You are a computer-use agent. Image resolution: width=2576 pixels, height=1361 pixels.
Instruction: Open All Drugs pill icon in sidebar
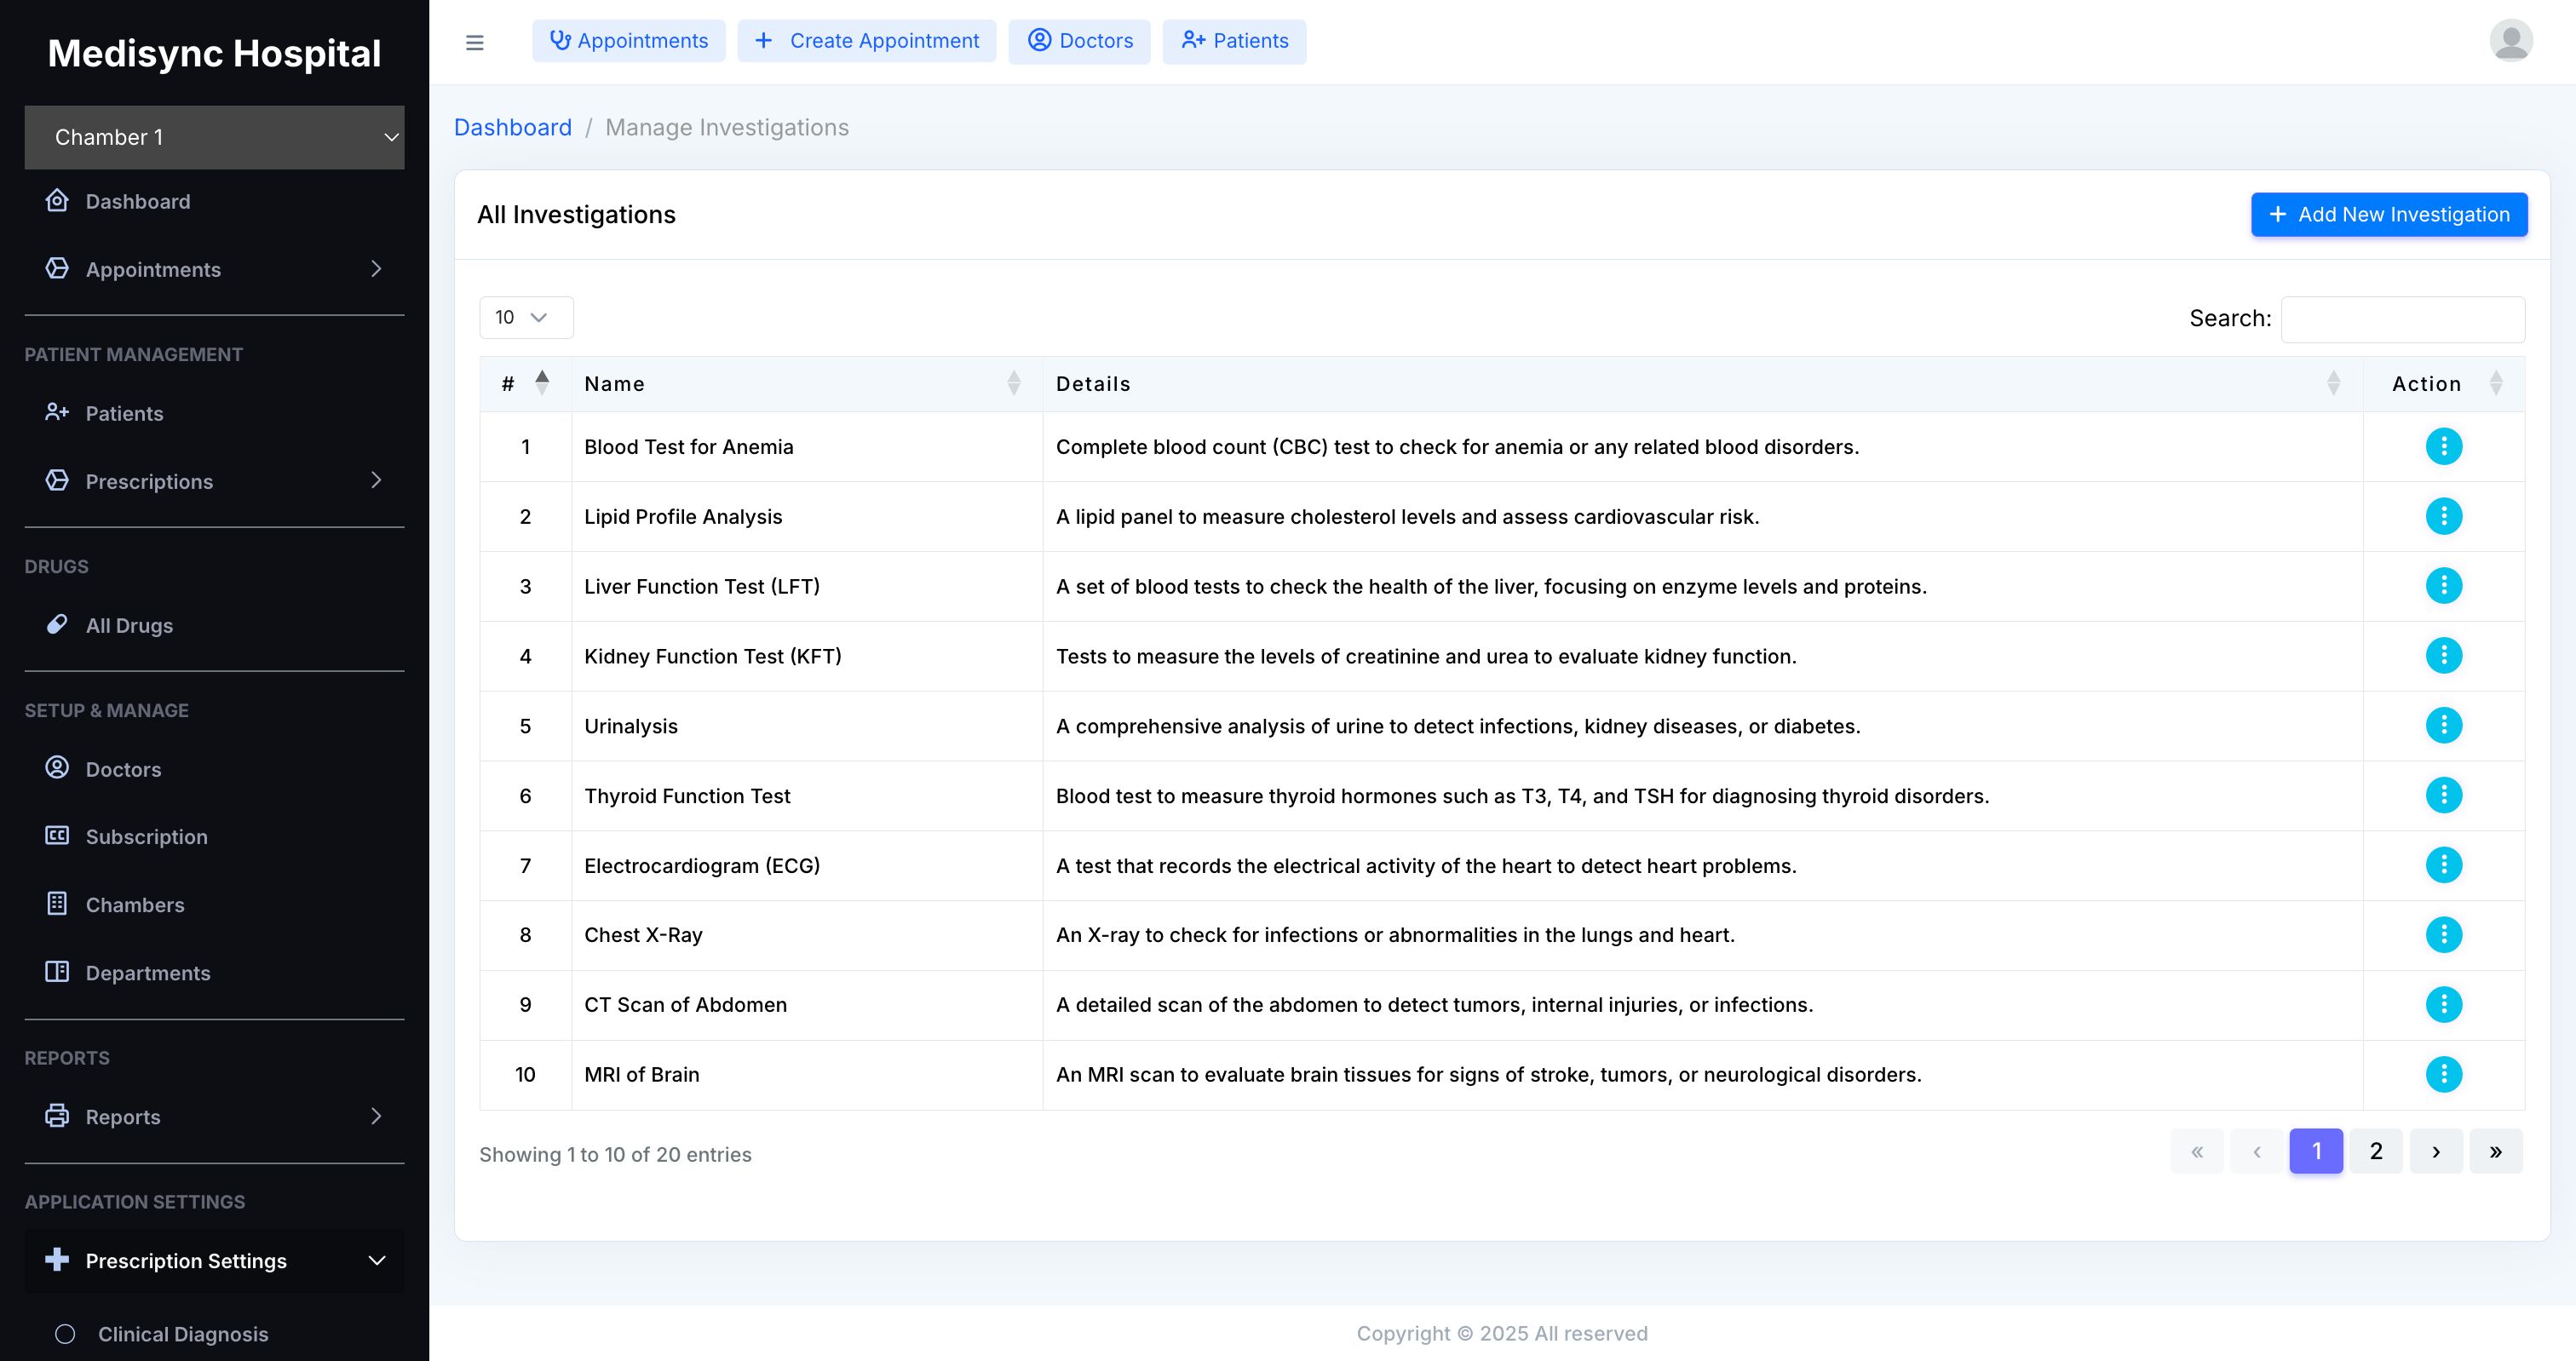pyautogui.click(x=57, y=625)
